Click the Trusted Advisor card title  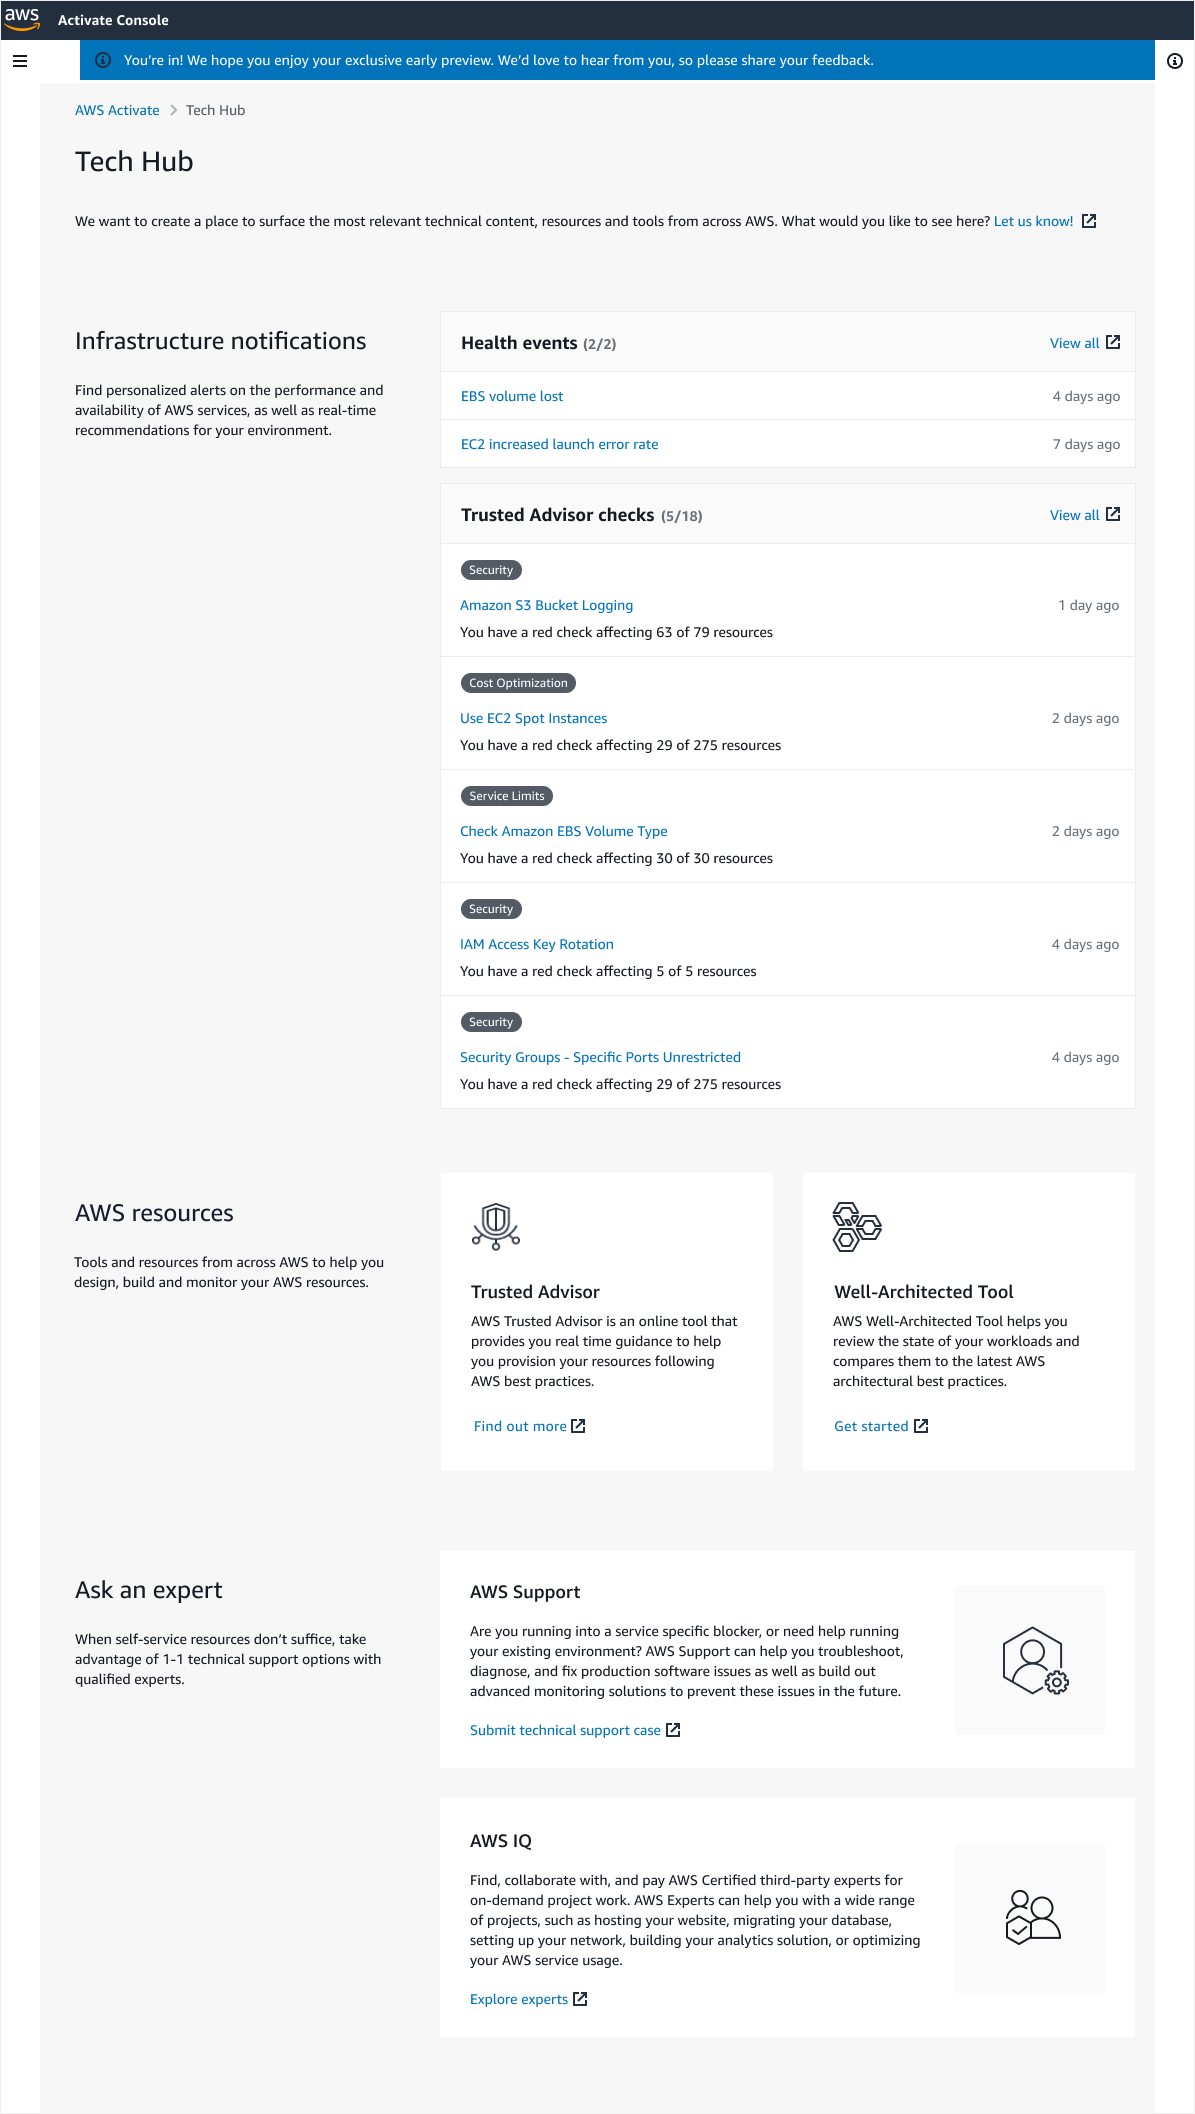tap(535, 1292)
